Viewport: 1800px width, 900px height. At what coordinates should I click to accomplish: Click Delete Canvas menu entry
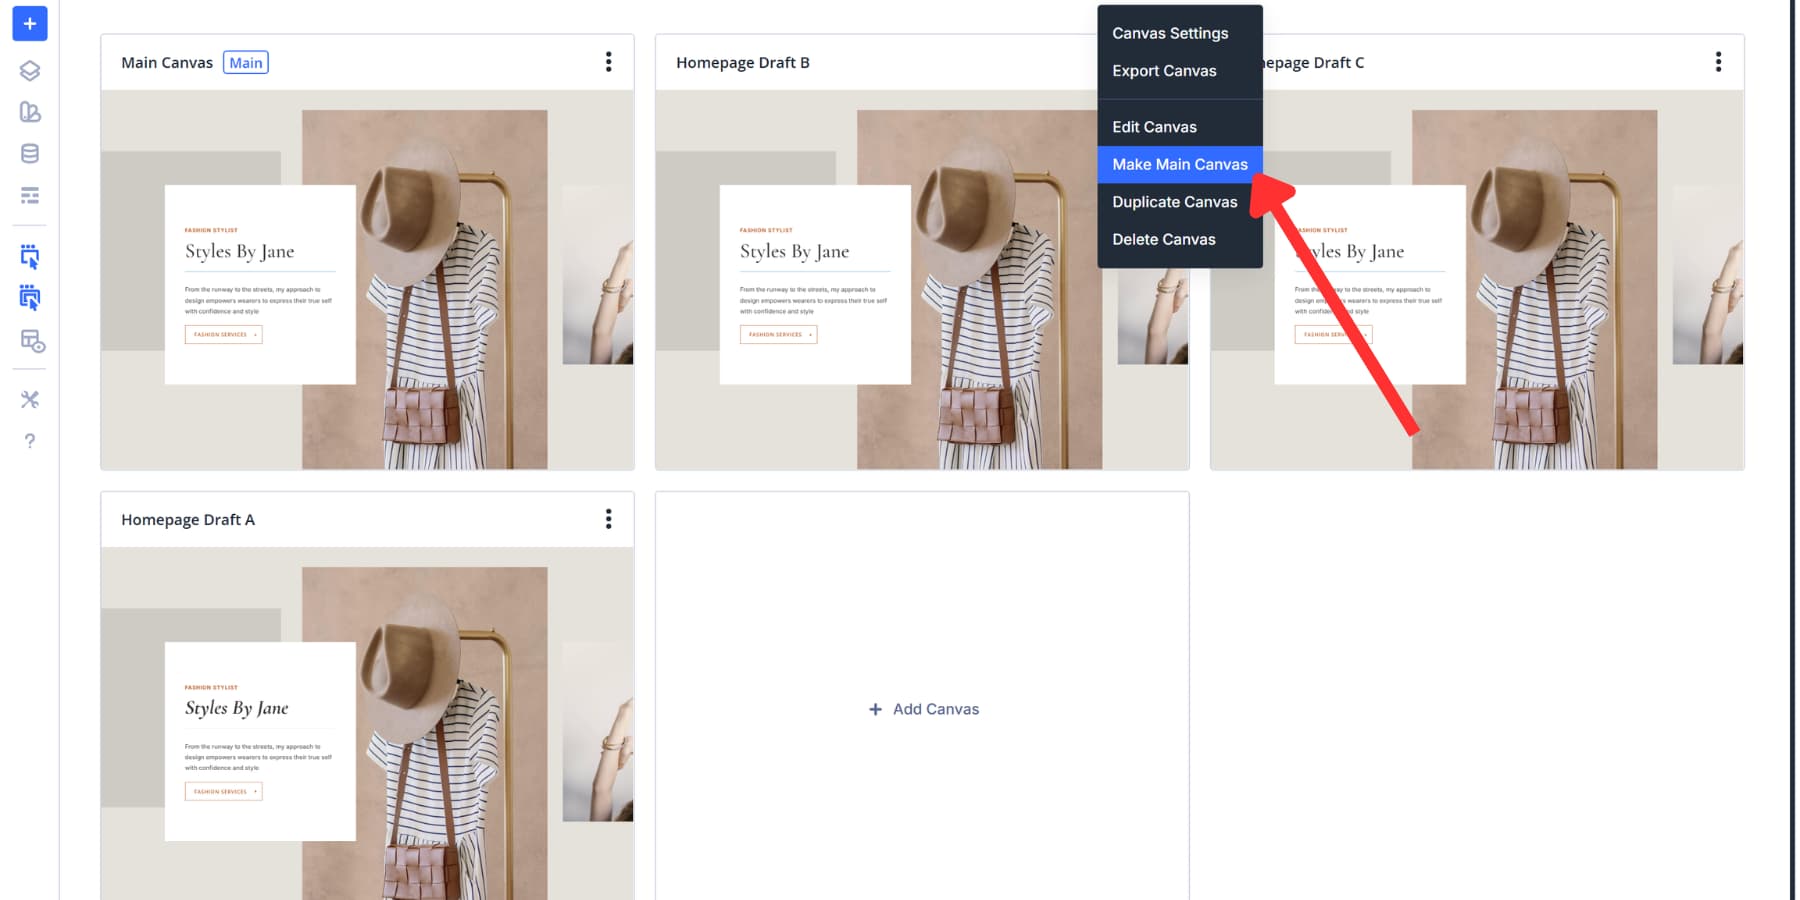coord(1164,239)
